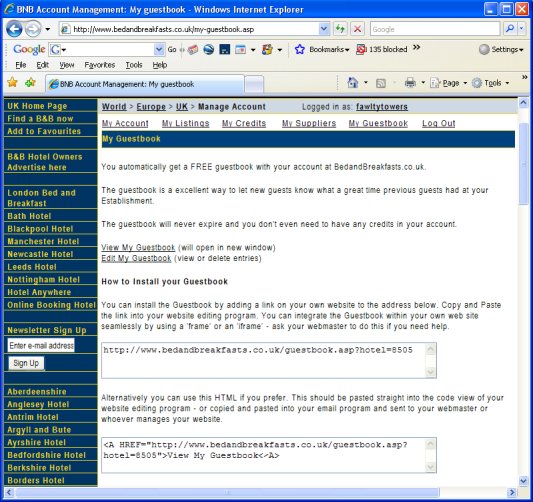This screenshot has width=533, height=502.
Task: Click the Google search box at top right
Action: (435, 29)
